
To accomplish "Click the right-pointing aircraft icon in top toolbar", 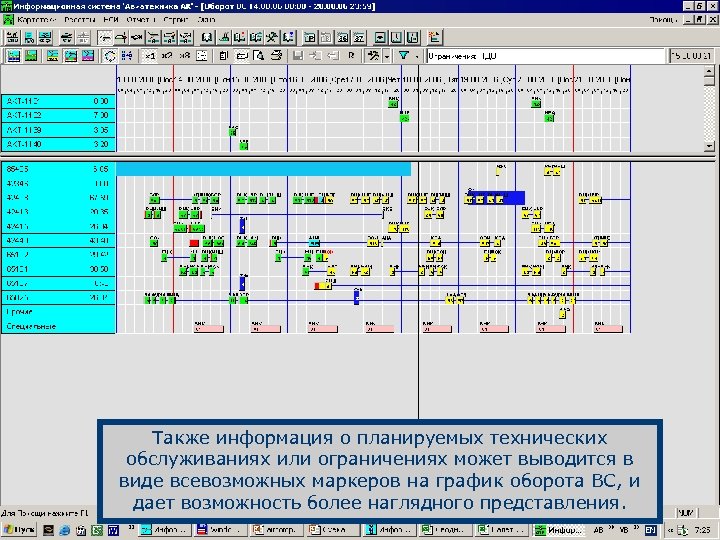I will 121,37.
